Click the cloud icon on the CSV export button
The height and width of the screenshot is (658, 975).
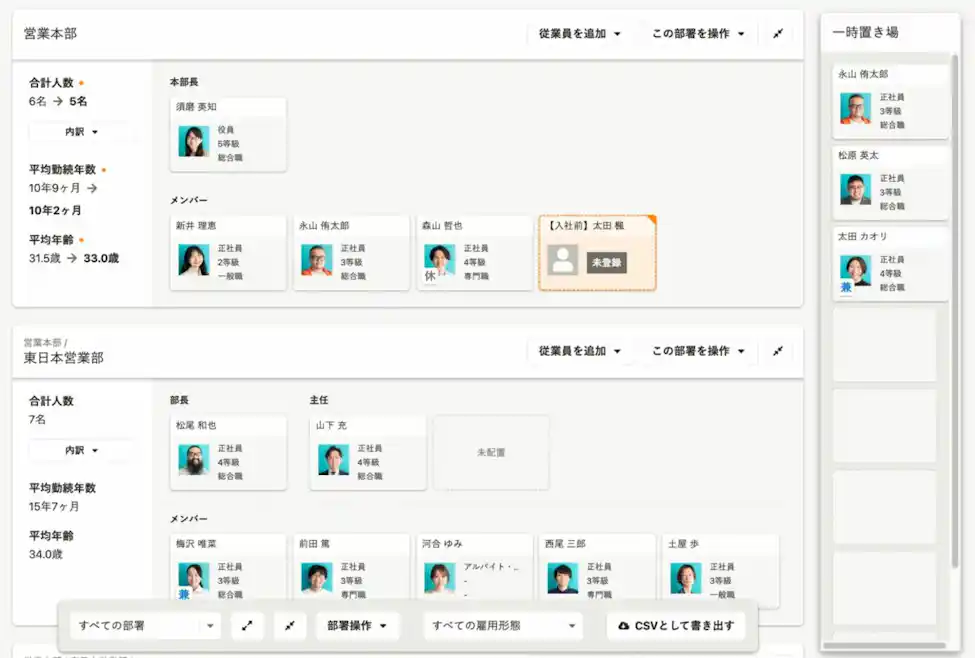pyautogui.click(x=626, y=625)
